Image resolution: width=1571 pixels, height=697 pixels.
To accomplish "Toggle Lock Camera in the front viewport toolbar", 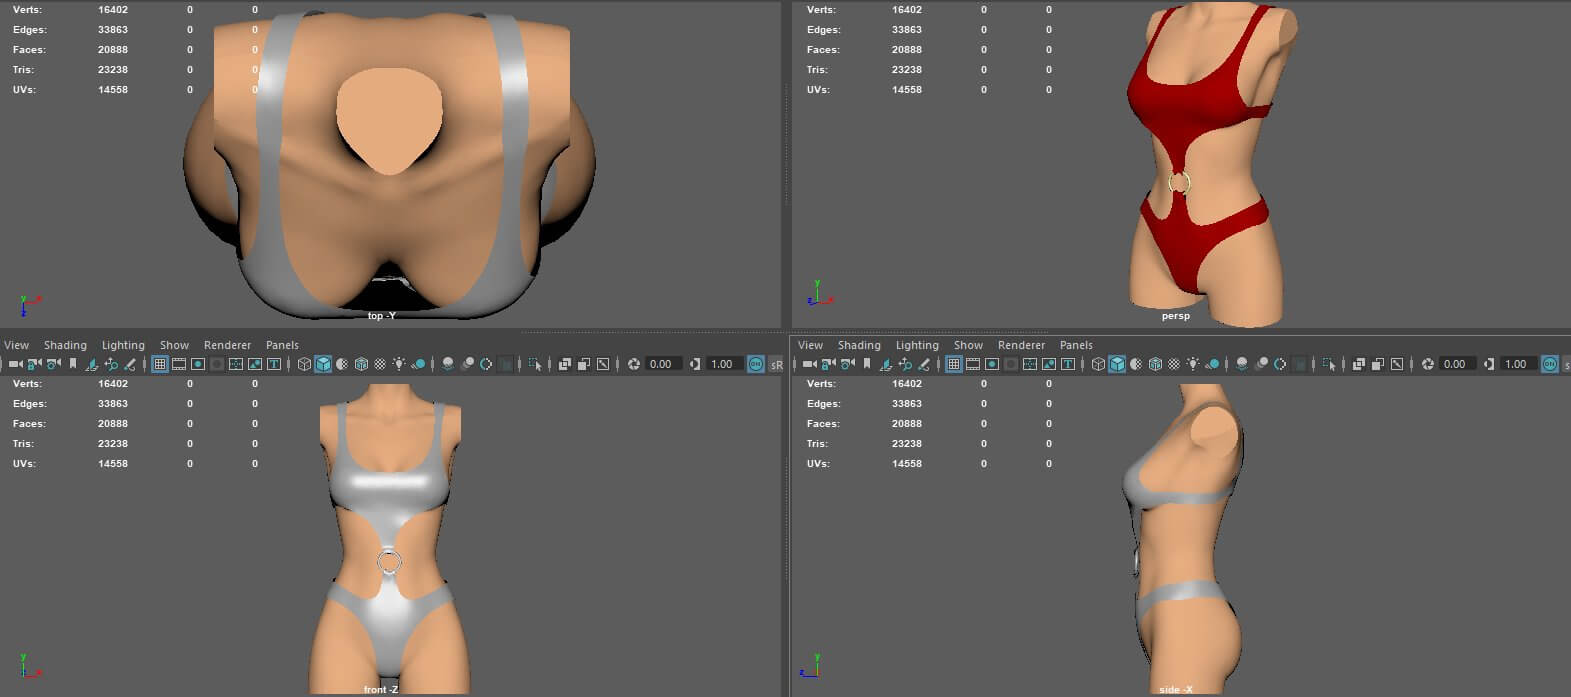I will [x=34, y=364].
